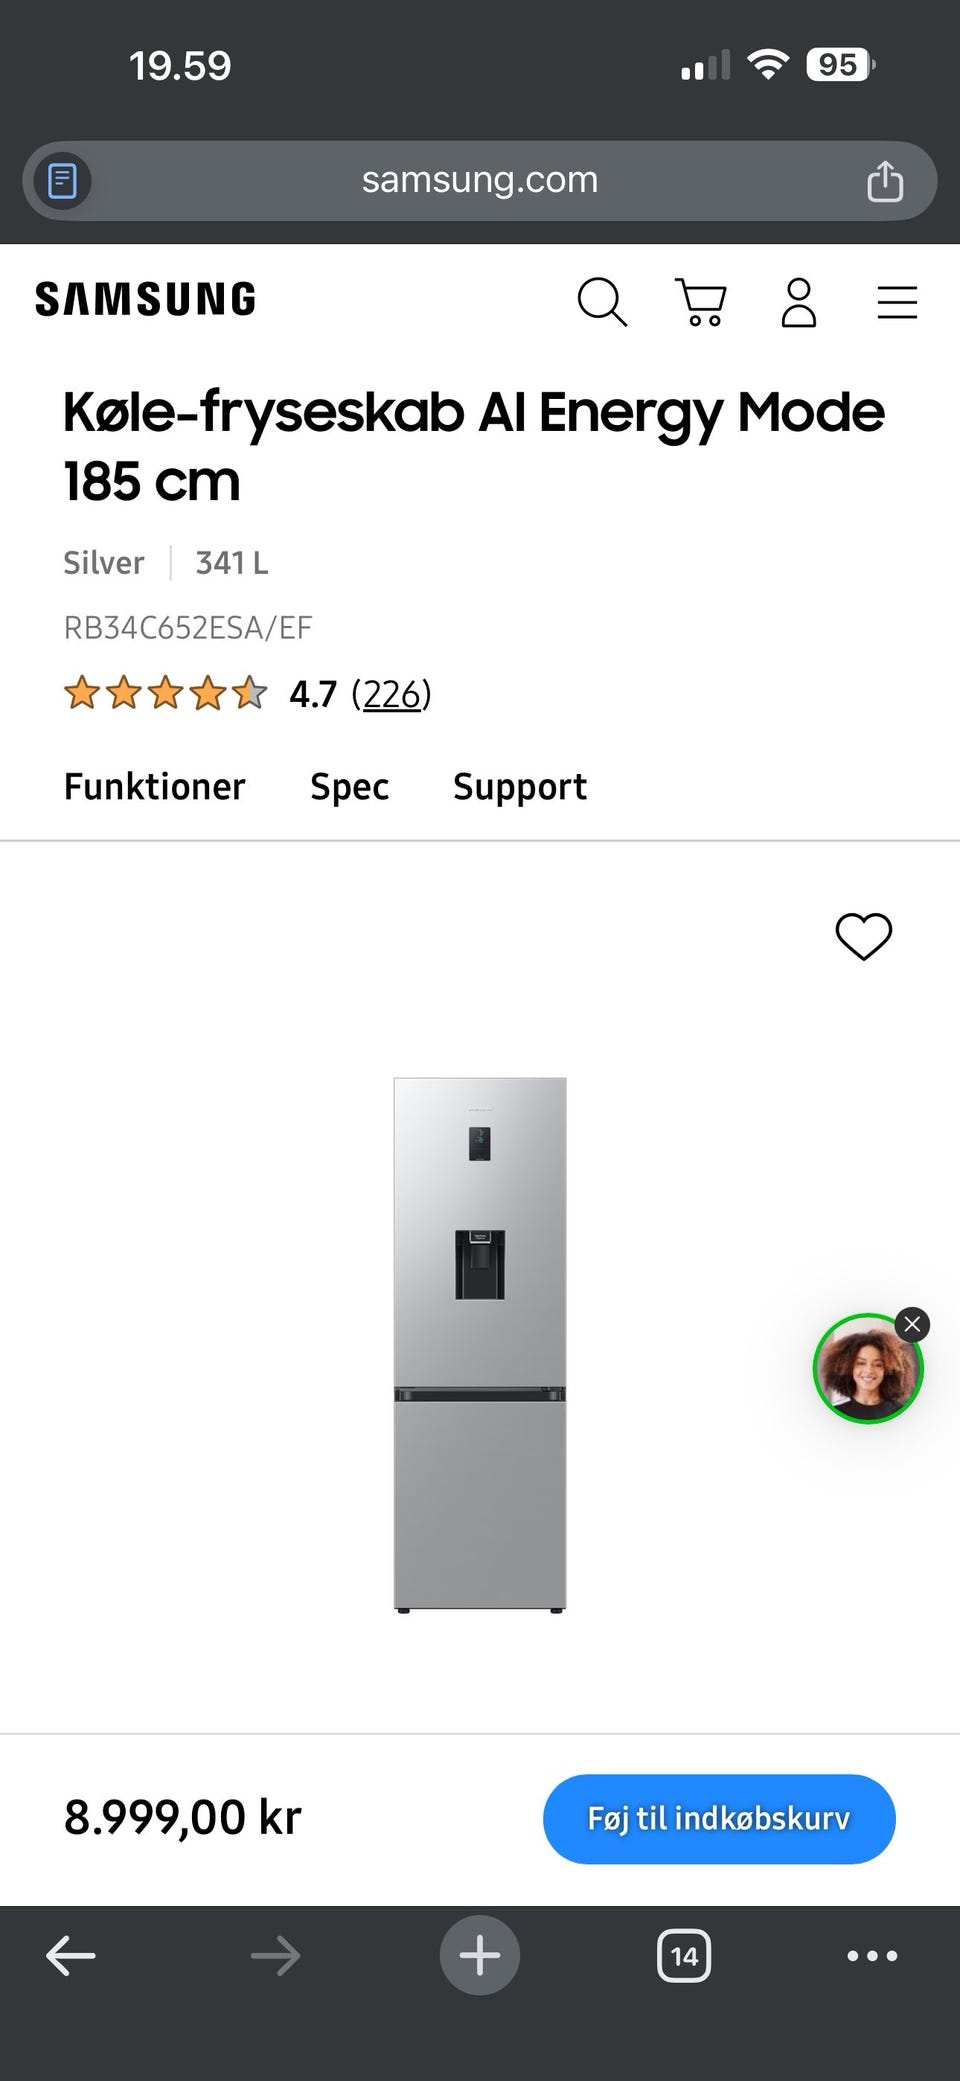Open the Samsung search icon
This screenshot has height=2081, width=960.
pos(603,302)
